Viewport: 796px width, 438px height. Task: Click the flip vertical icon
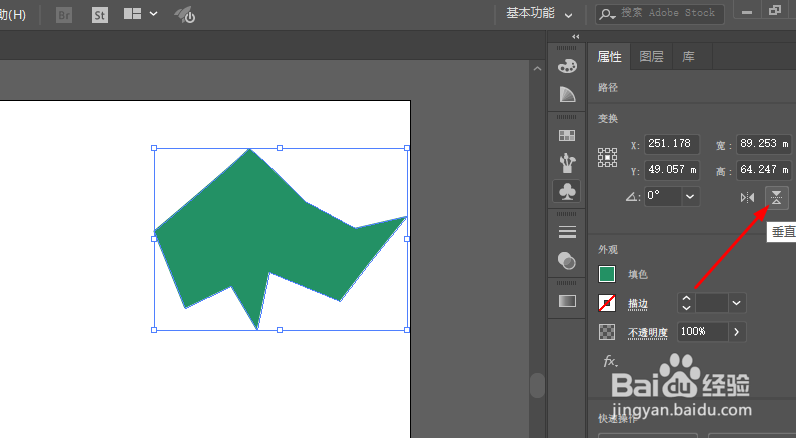click(776, 197)
